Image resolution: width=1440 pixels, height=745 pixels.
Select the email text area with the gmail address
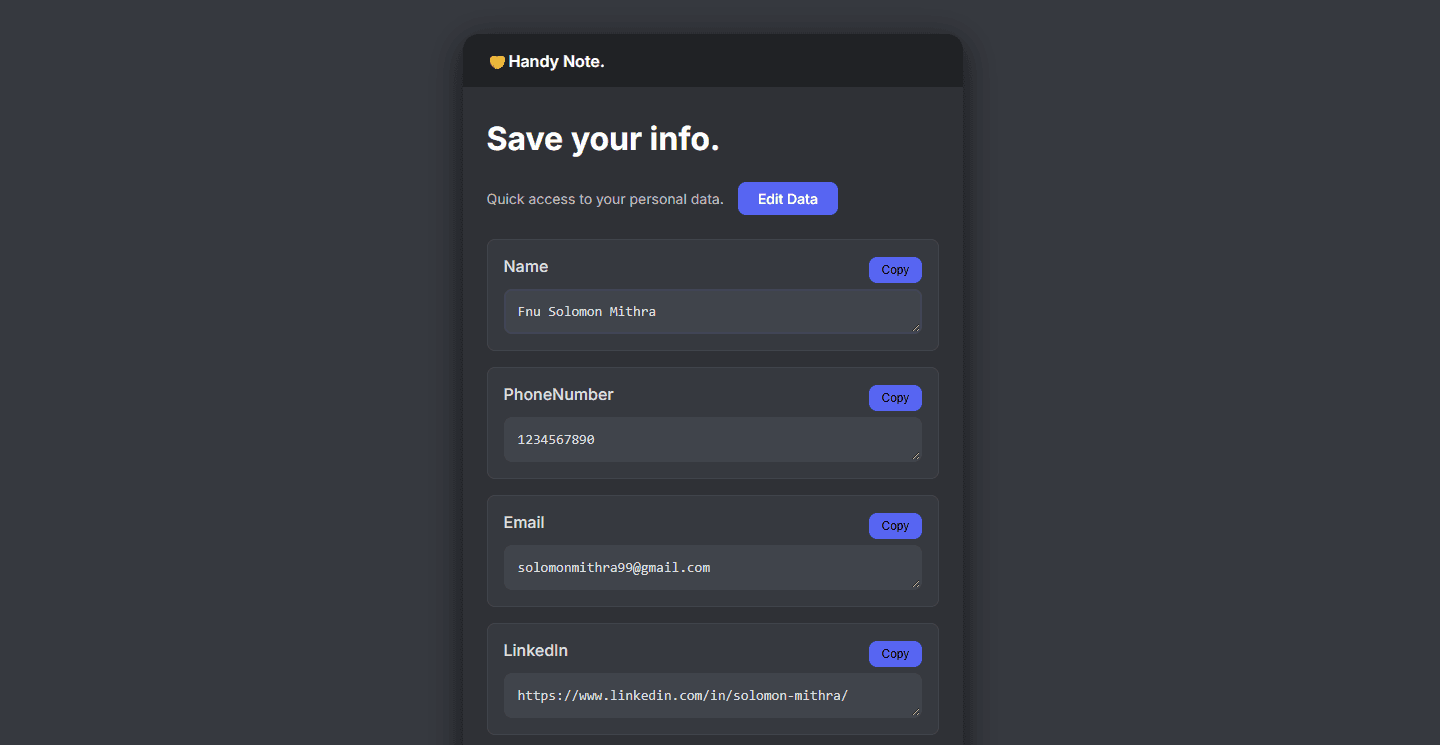[x=712, y=568]
